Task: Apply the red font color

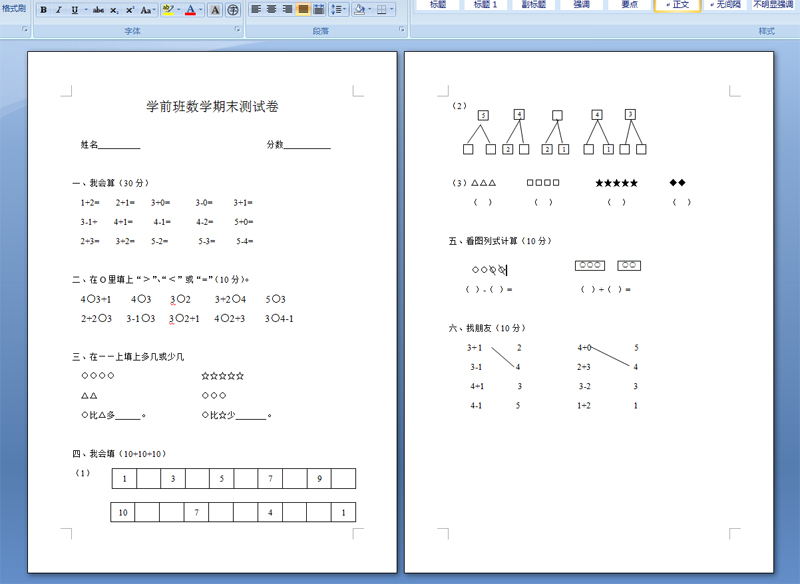Action: click(190, 10)
